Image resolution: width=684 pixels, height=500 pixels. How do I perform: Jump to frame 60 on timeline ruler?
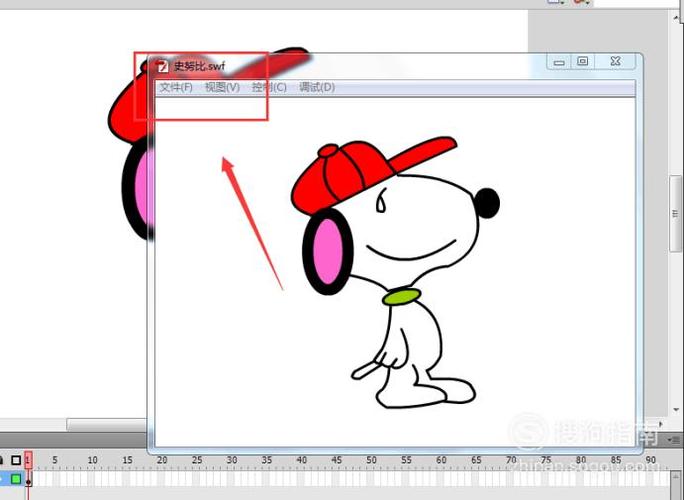(x=441, y=460)
